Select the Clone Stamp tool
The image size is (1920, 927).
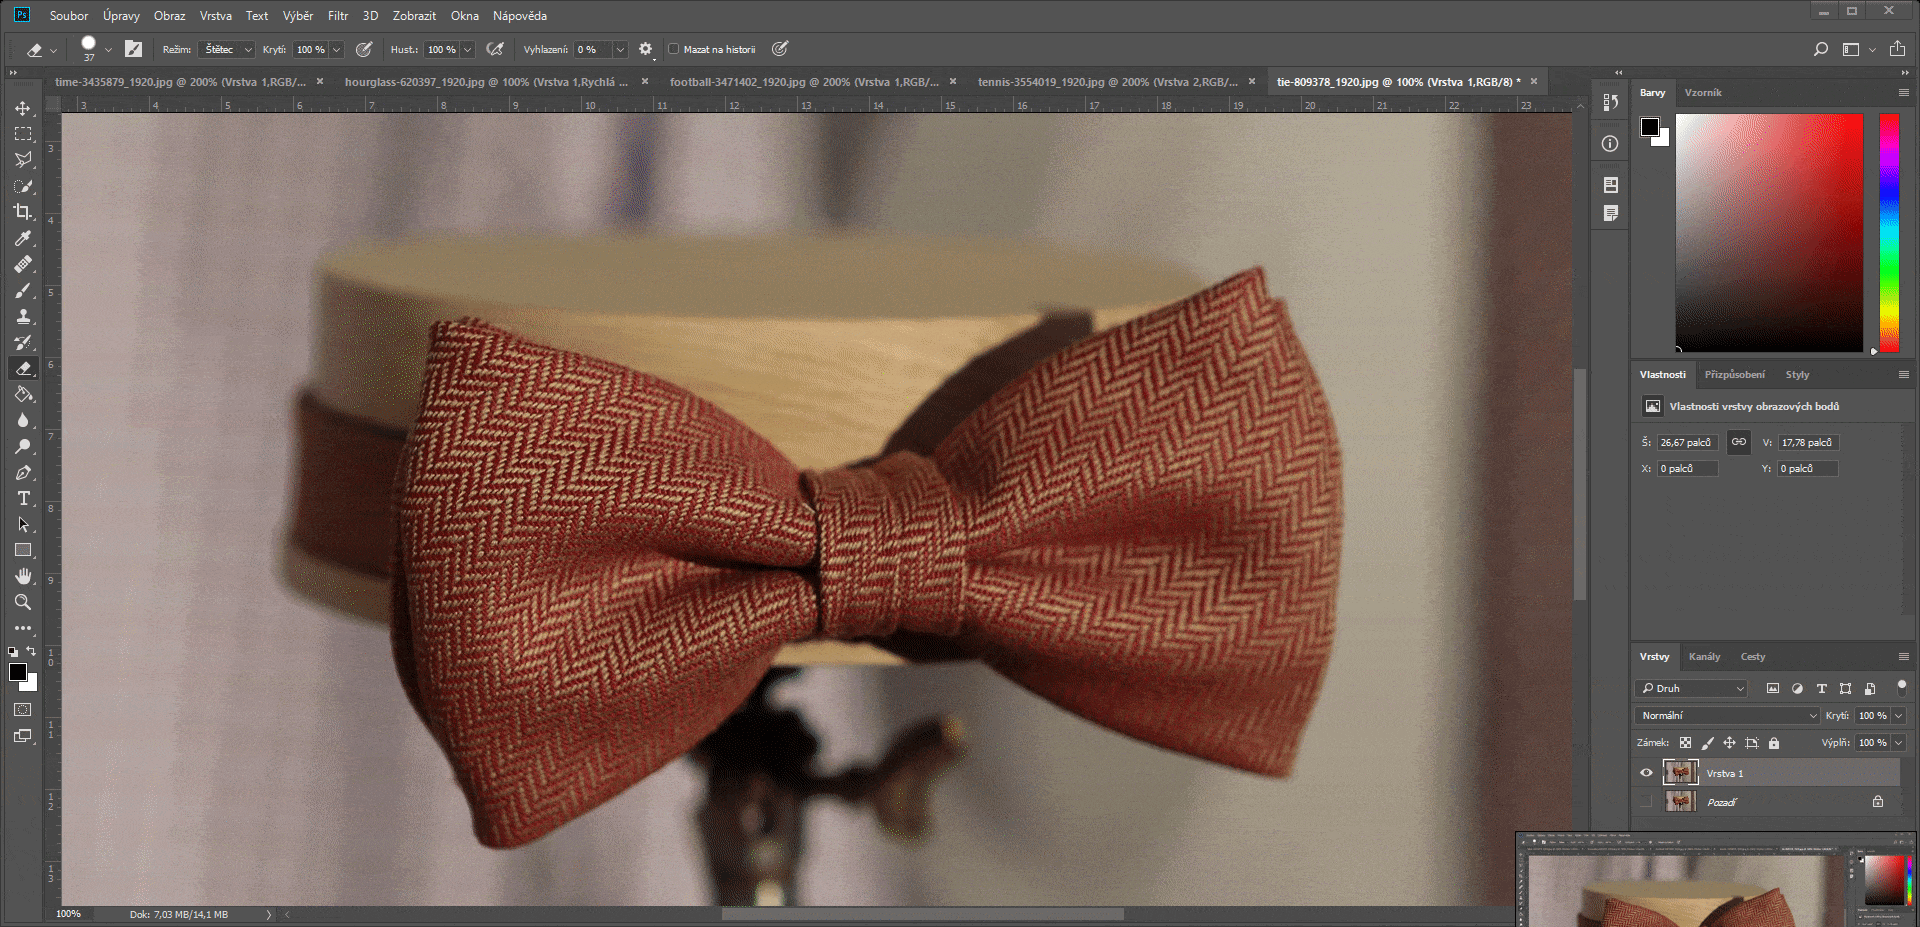[x=23, y=317]
